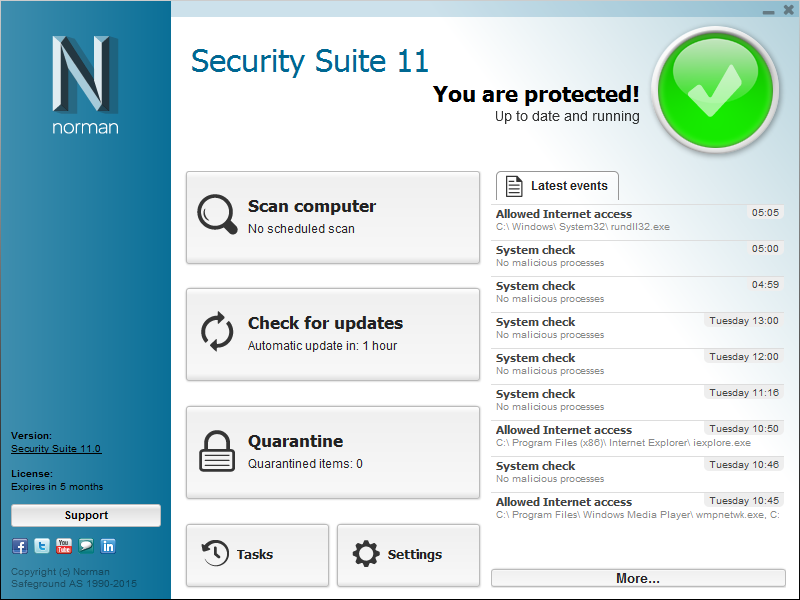Open Norman's Facebook page icon
The width and height of the screenshot is (800, 600).
tap(19, 546)
